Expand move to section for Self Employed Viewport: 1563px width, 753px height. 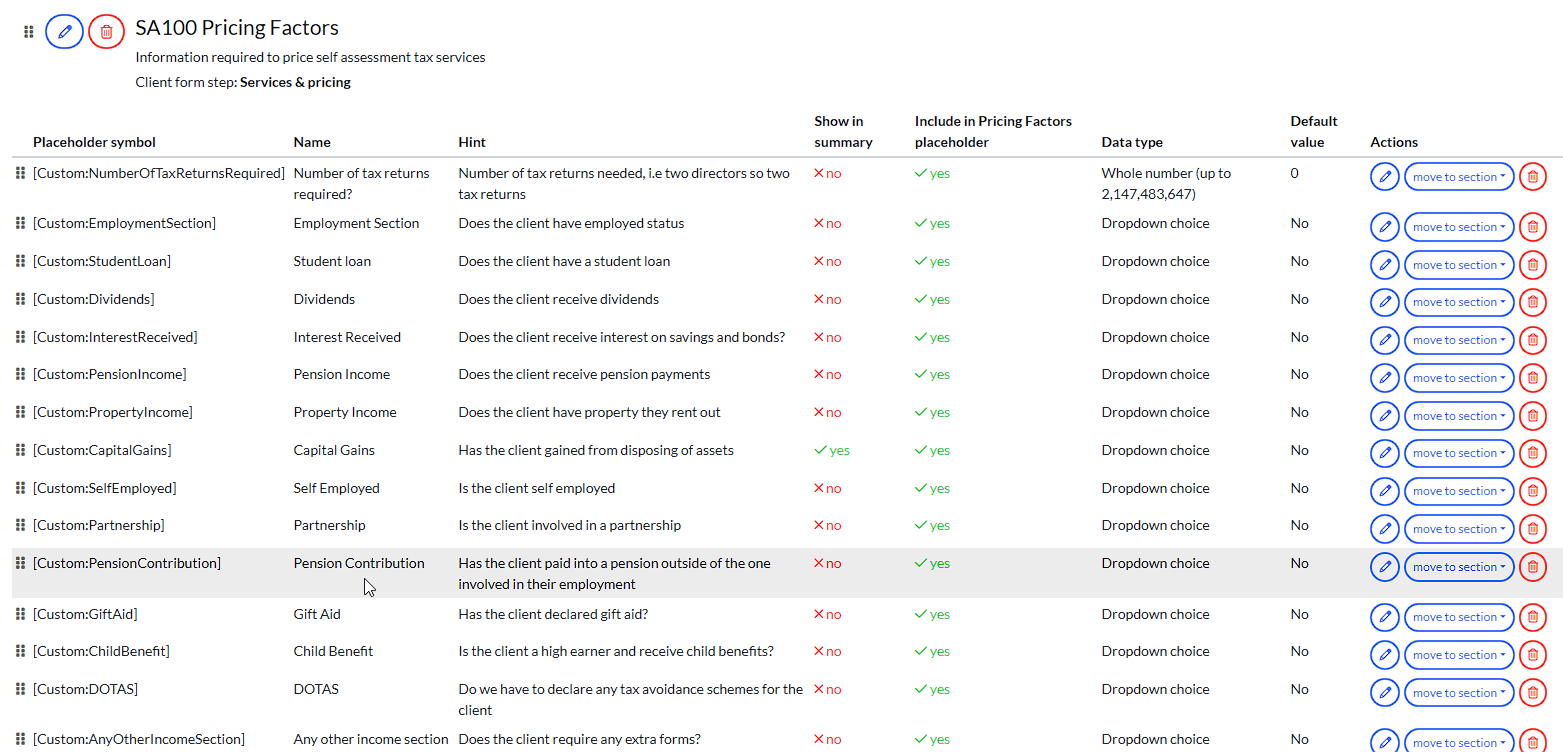click(1458, 491)
